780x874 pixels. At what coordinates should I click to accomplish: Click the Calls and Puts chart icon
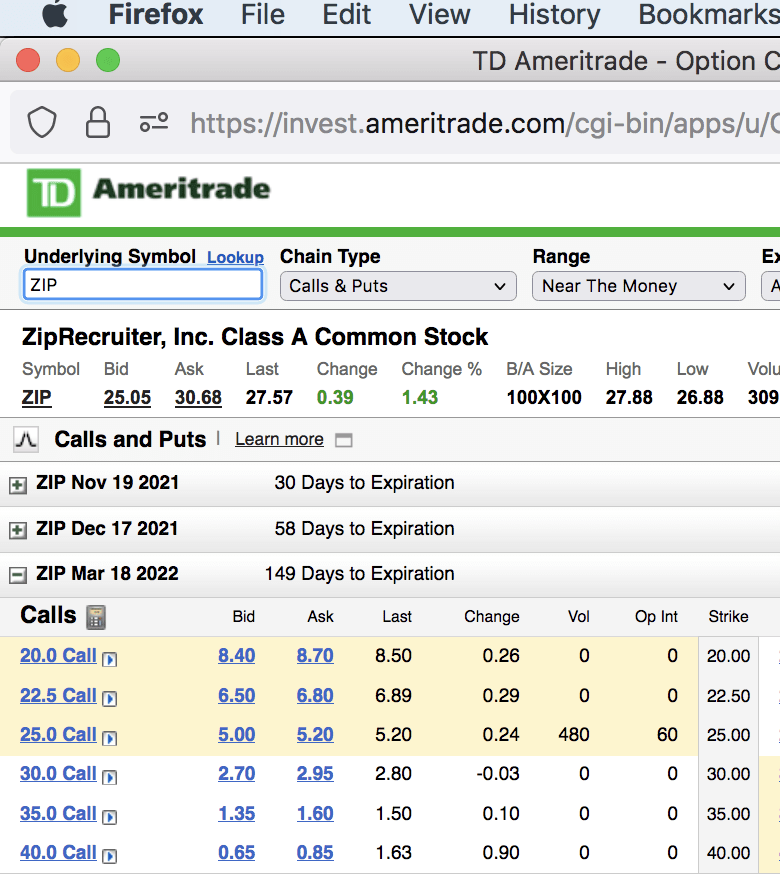(25, 439)
